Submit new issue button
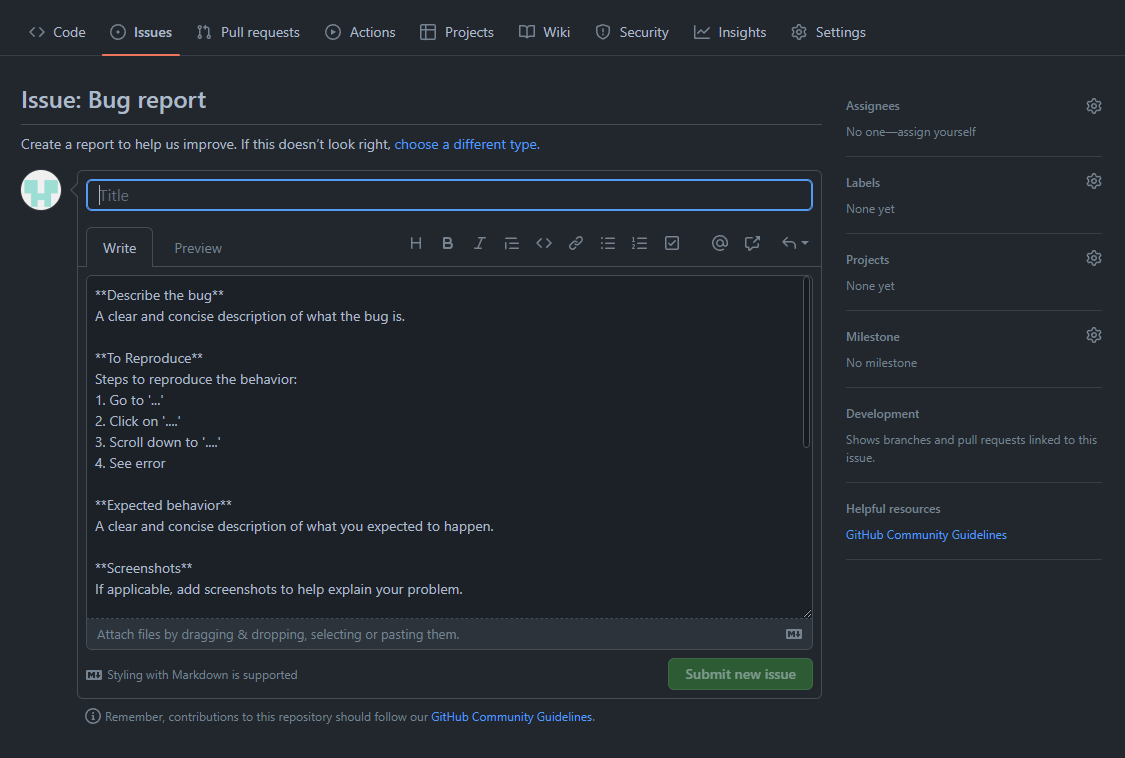The height and width of the screenshot is (758, 1125). (x=740, y=674)
